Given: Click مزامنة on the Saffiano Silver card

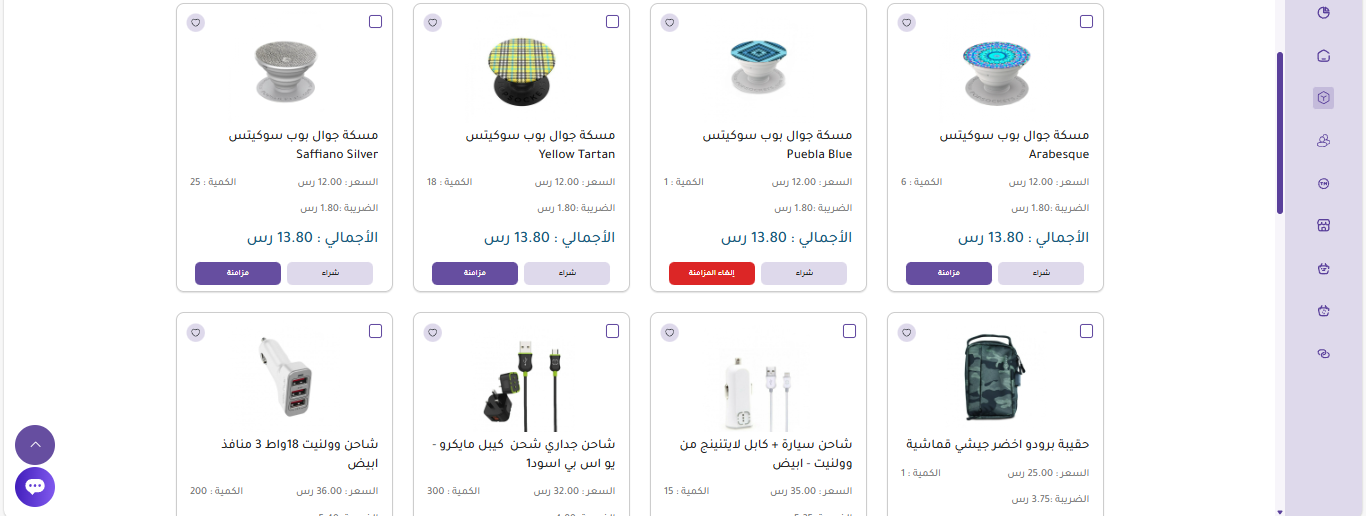Looking at the screenshot, I should (x=238, y=273).
